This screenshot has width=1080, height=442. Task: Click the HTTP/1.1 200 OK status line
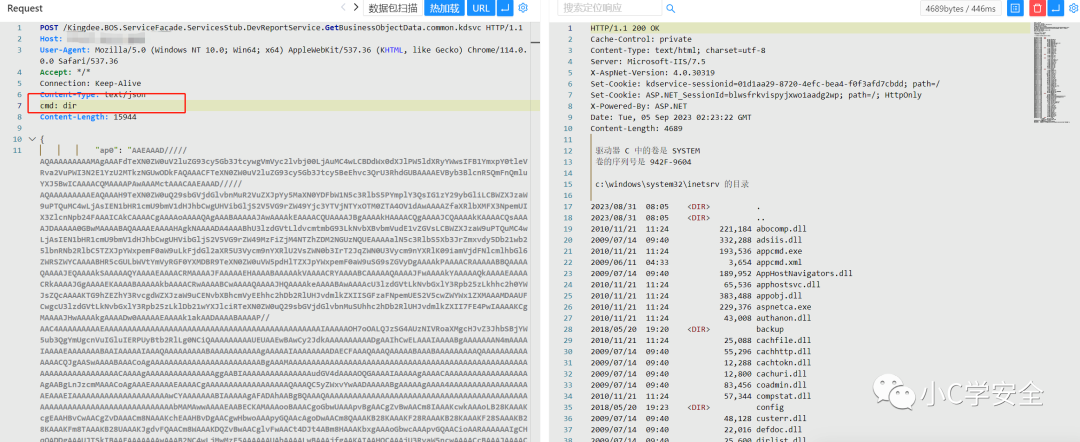click(x=625, y=28)
